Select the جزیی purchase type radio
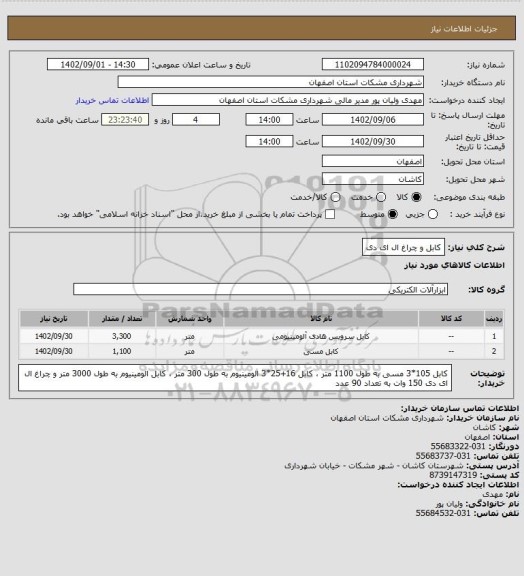The height and width of the screenshot is (576, 524). [433, 214]
